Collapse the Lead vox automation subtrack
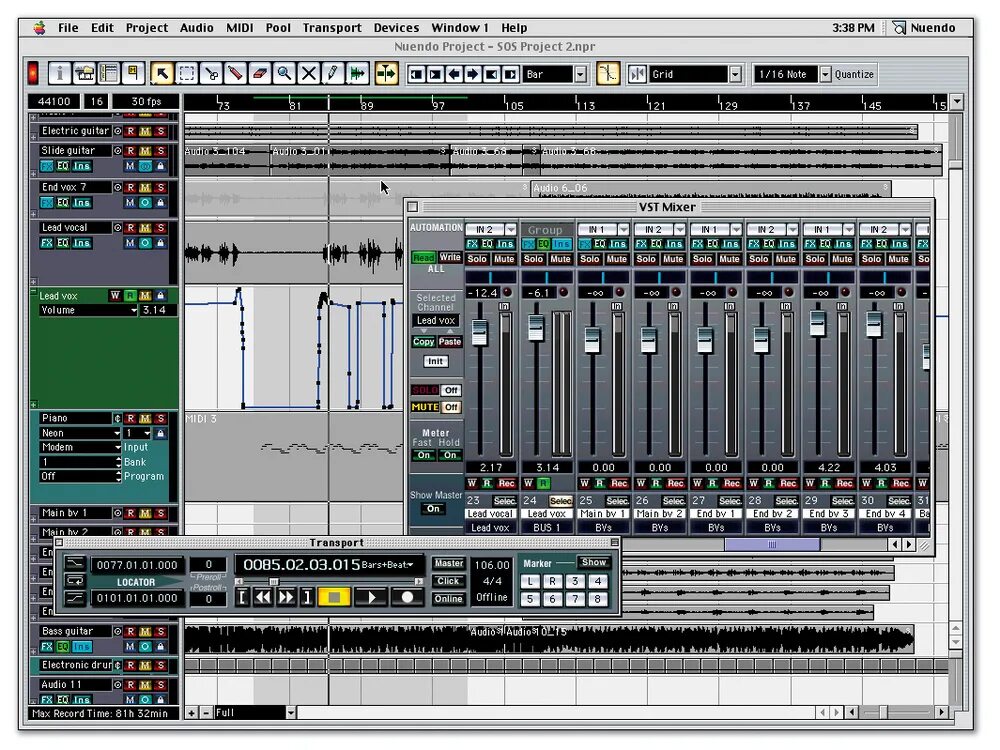The height and width of the screenshot is (750, 1000). (x=33, y=292)
